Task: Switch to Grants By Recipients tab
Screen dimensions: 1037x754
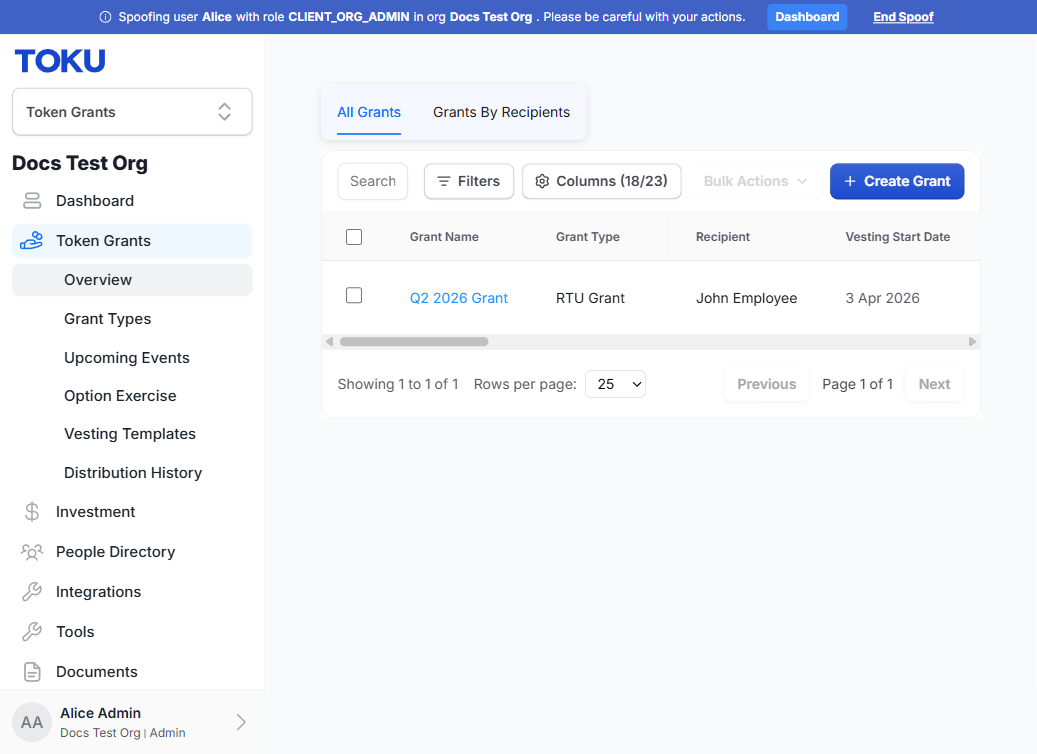Action: pyautogui.click(x=501, y=112)
